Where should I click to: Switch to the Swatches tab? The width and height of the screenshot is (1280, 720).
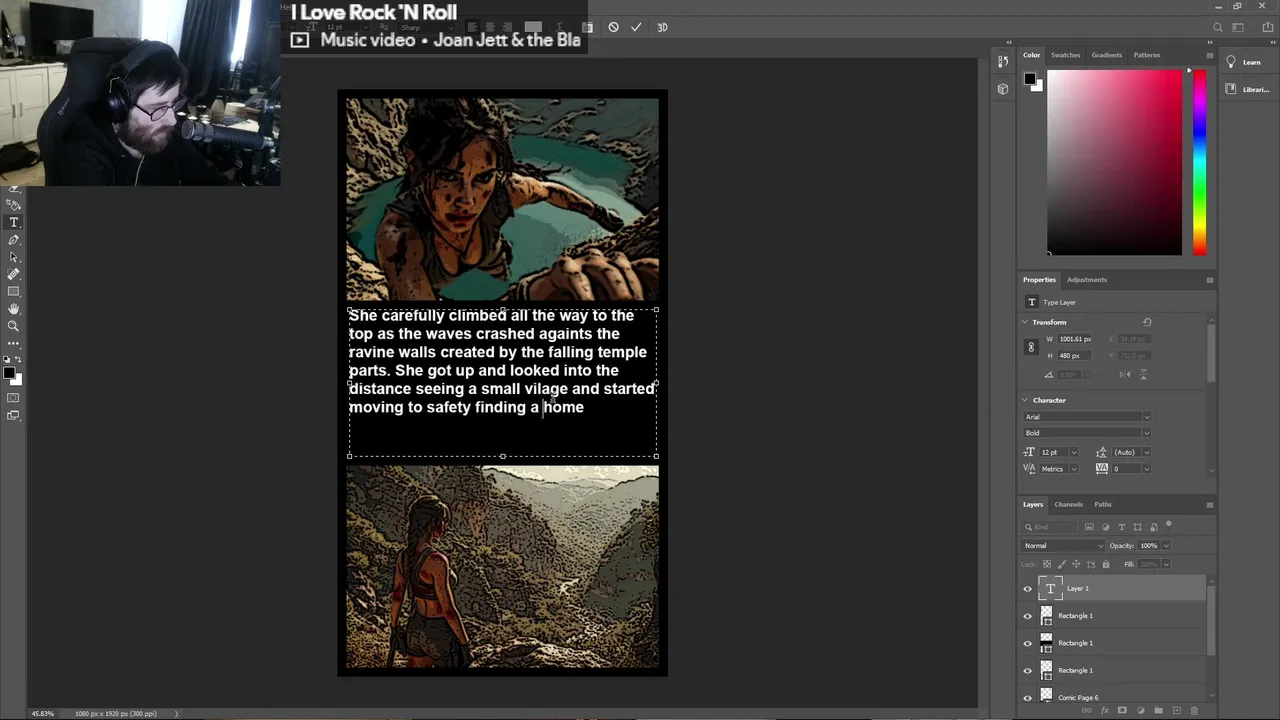[1065, 55]
